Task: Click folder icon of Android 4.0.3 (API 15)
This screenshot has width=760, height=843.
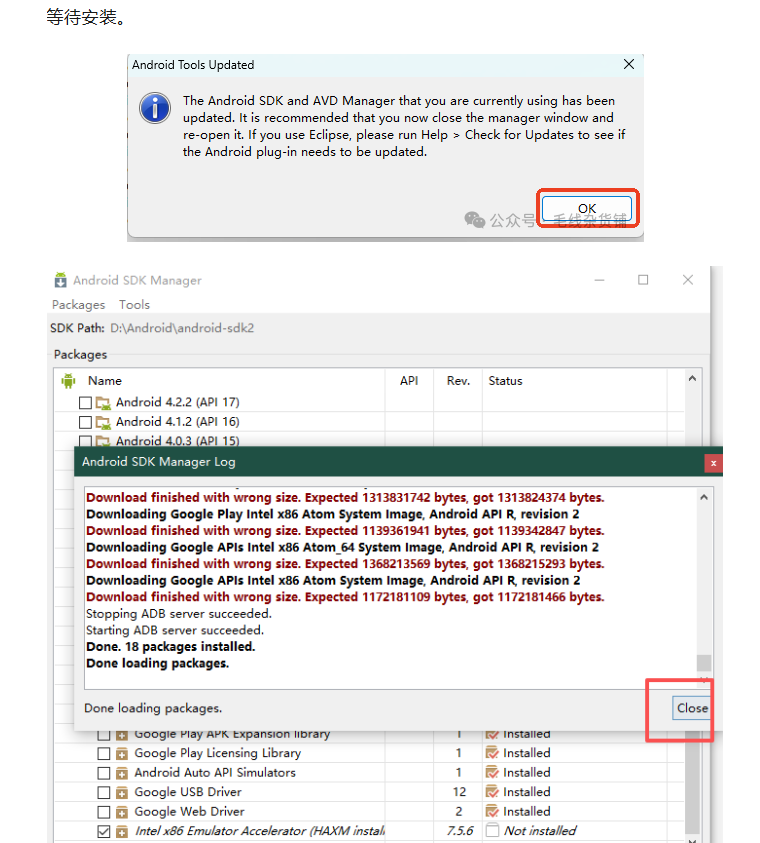Action: pyautogui.click(x=103, y=441)
